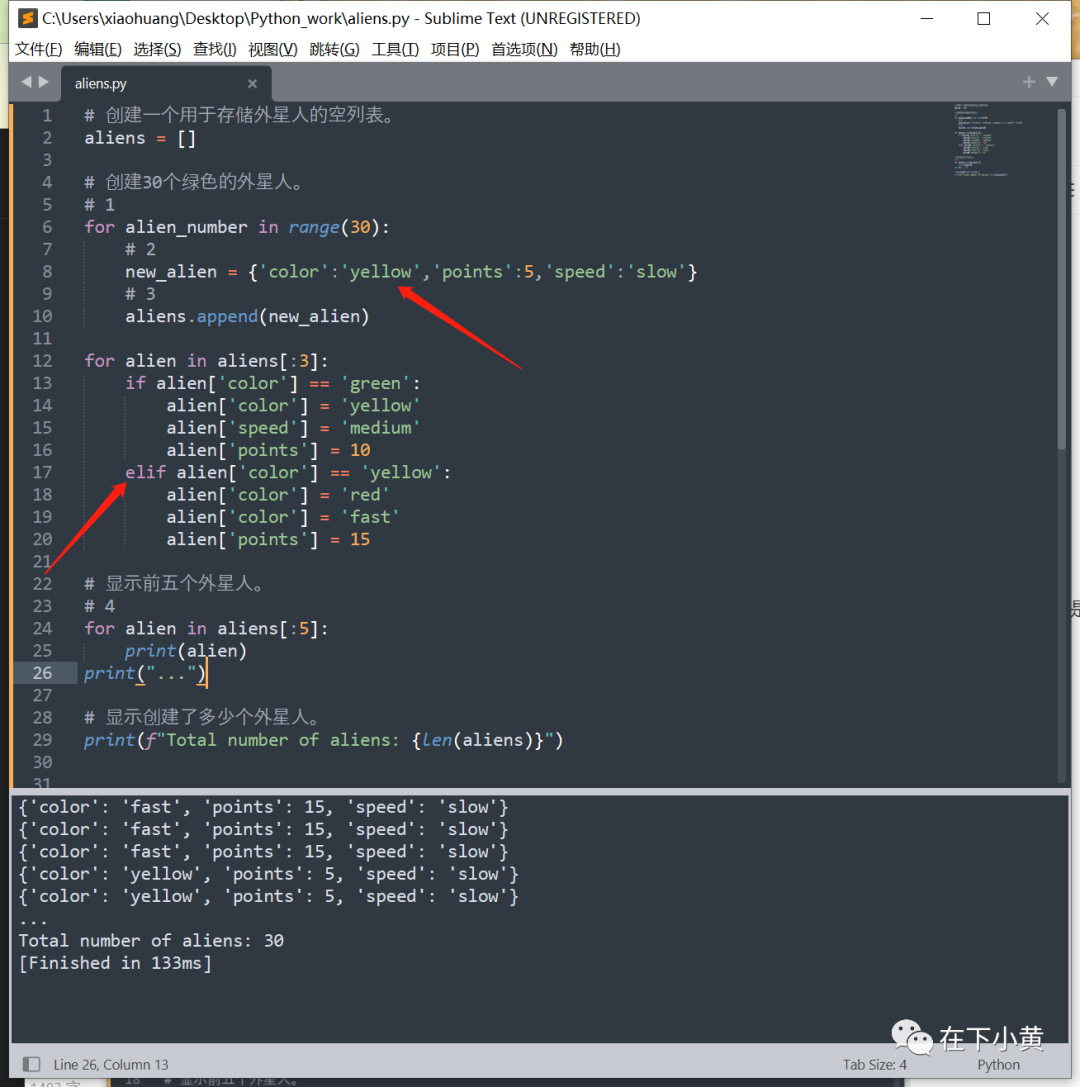
Task: Open the 视图(V) menu
Action: (x=272, y=49)
